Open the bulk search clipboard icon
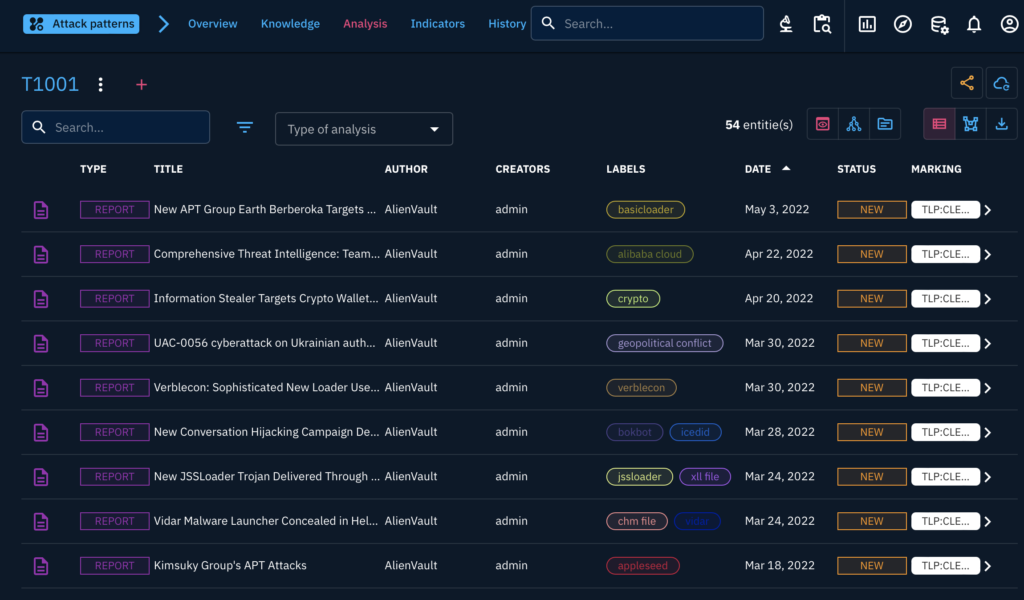 pos(822,24)
